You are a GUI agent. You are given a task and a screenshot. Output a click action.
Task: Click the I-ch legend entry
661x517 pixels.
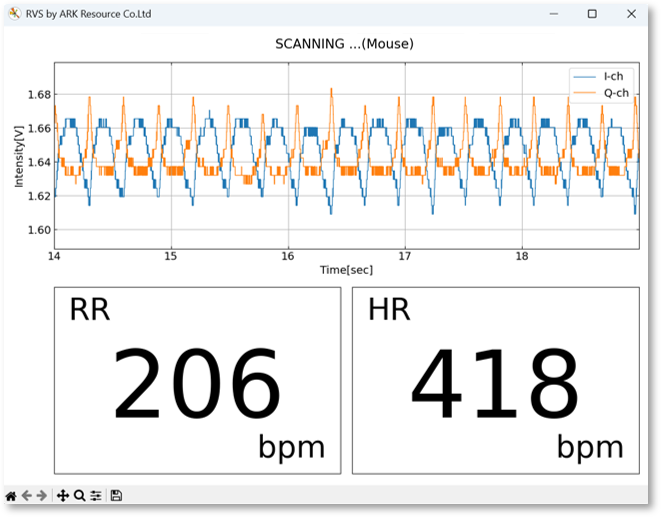614,77
